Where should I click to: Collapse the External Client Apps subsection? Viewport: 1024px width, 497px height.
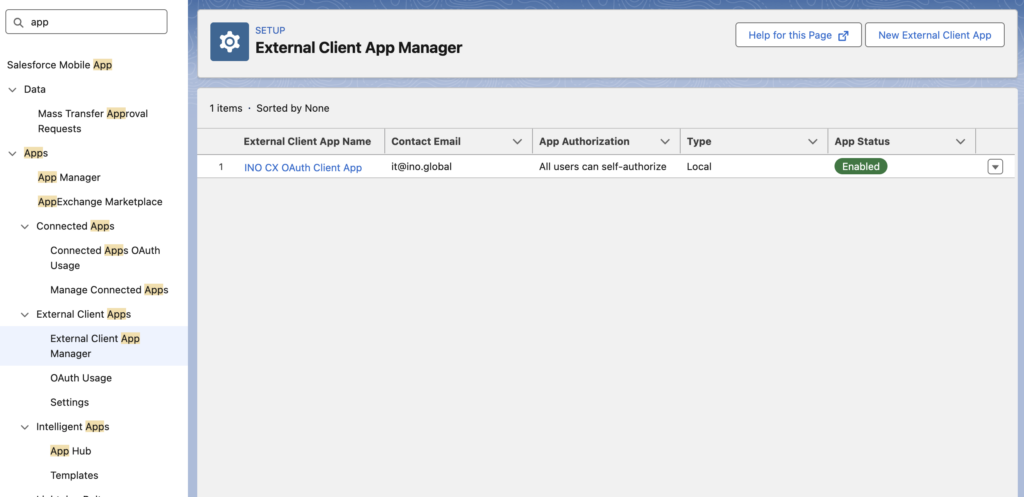pyautogui.click(x=25, y=314)
